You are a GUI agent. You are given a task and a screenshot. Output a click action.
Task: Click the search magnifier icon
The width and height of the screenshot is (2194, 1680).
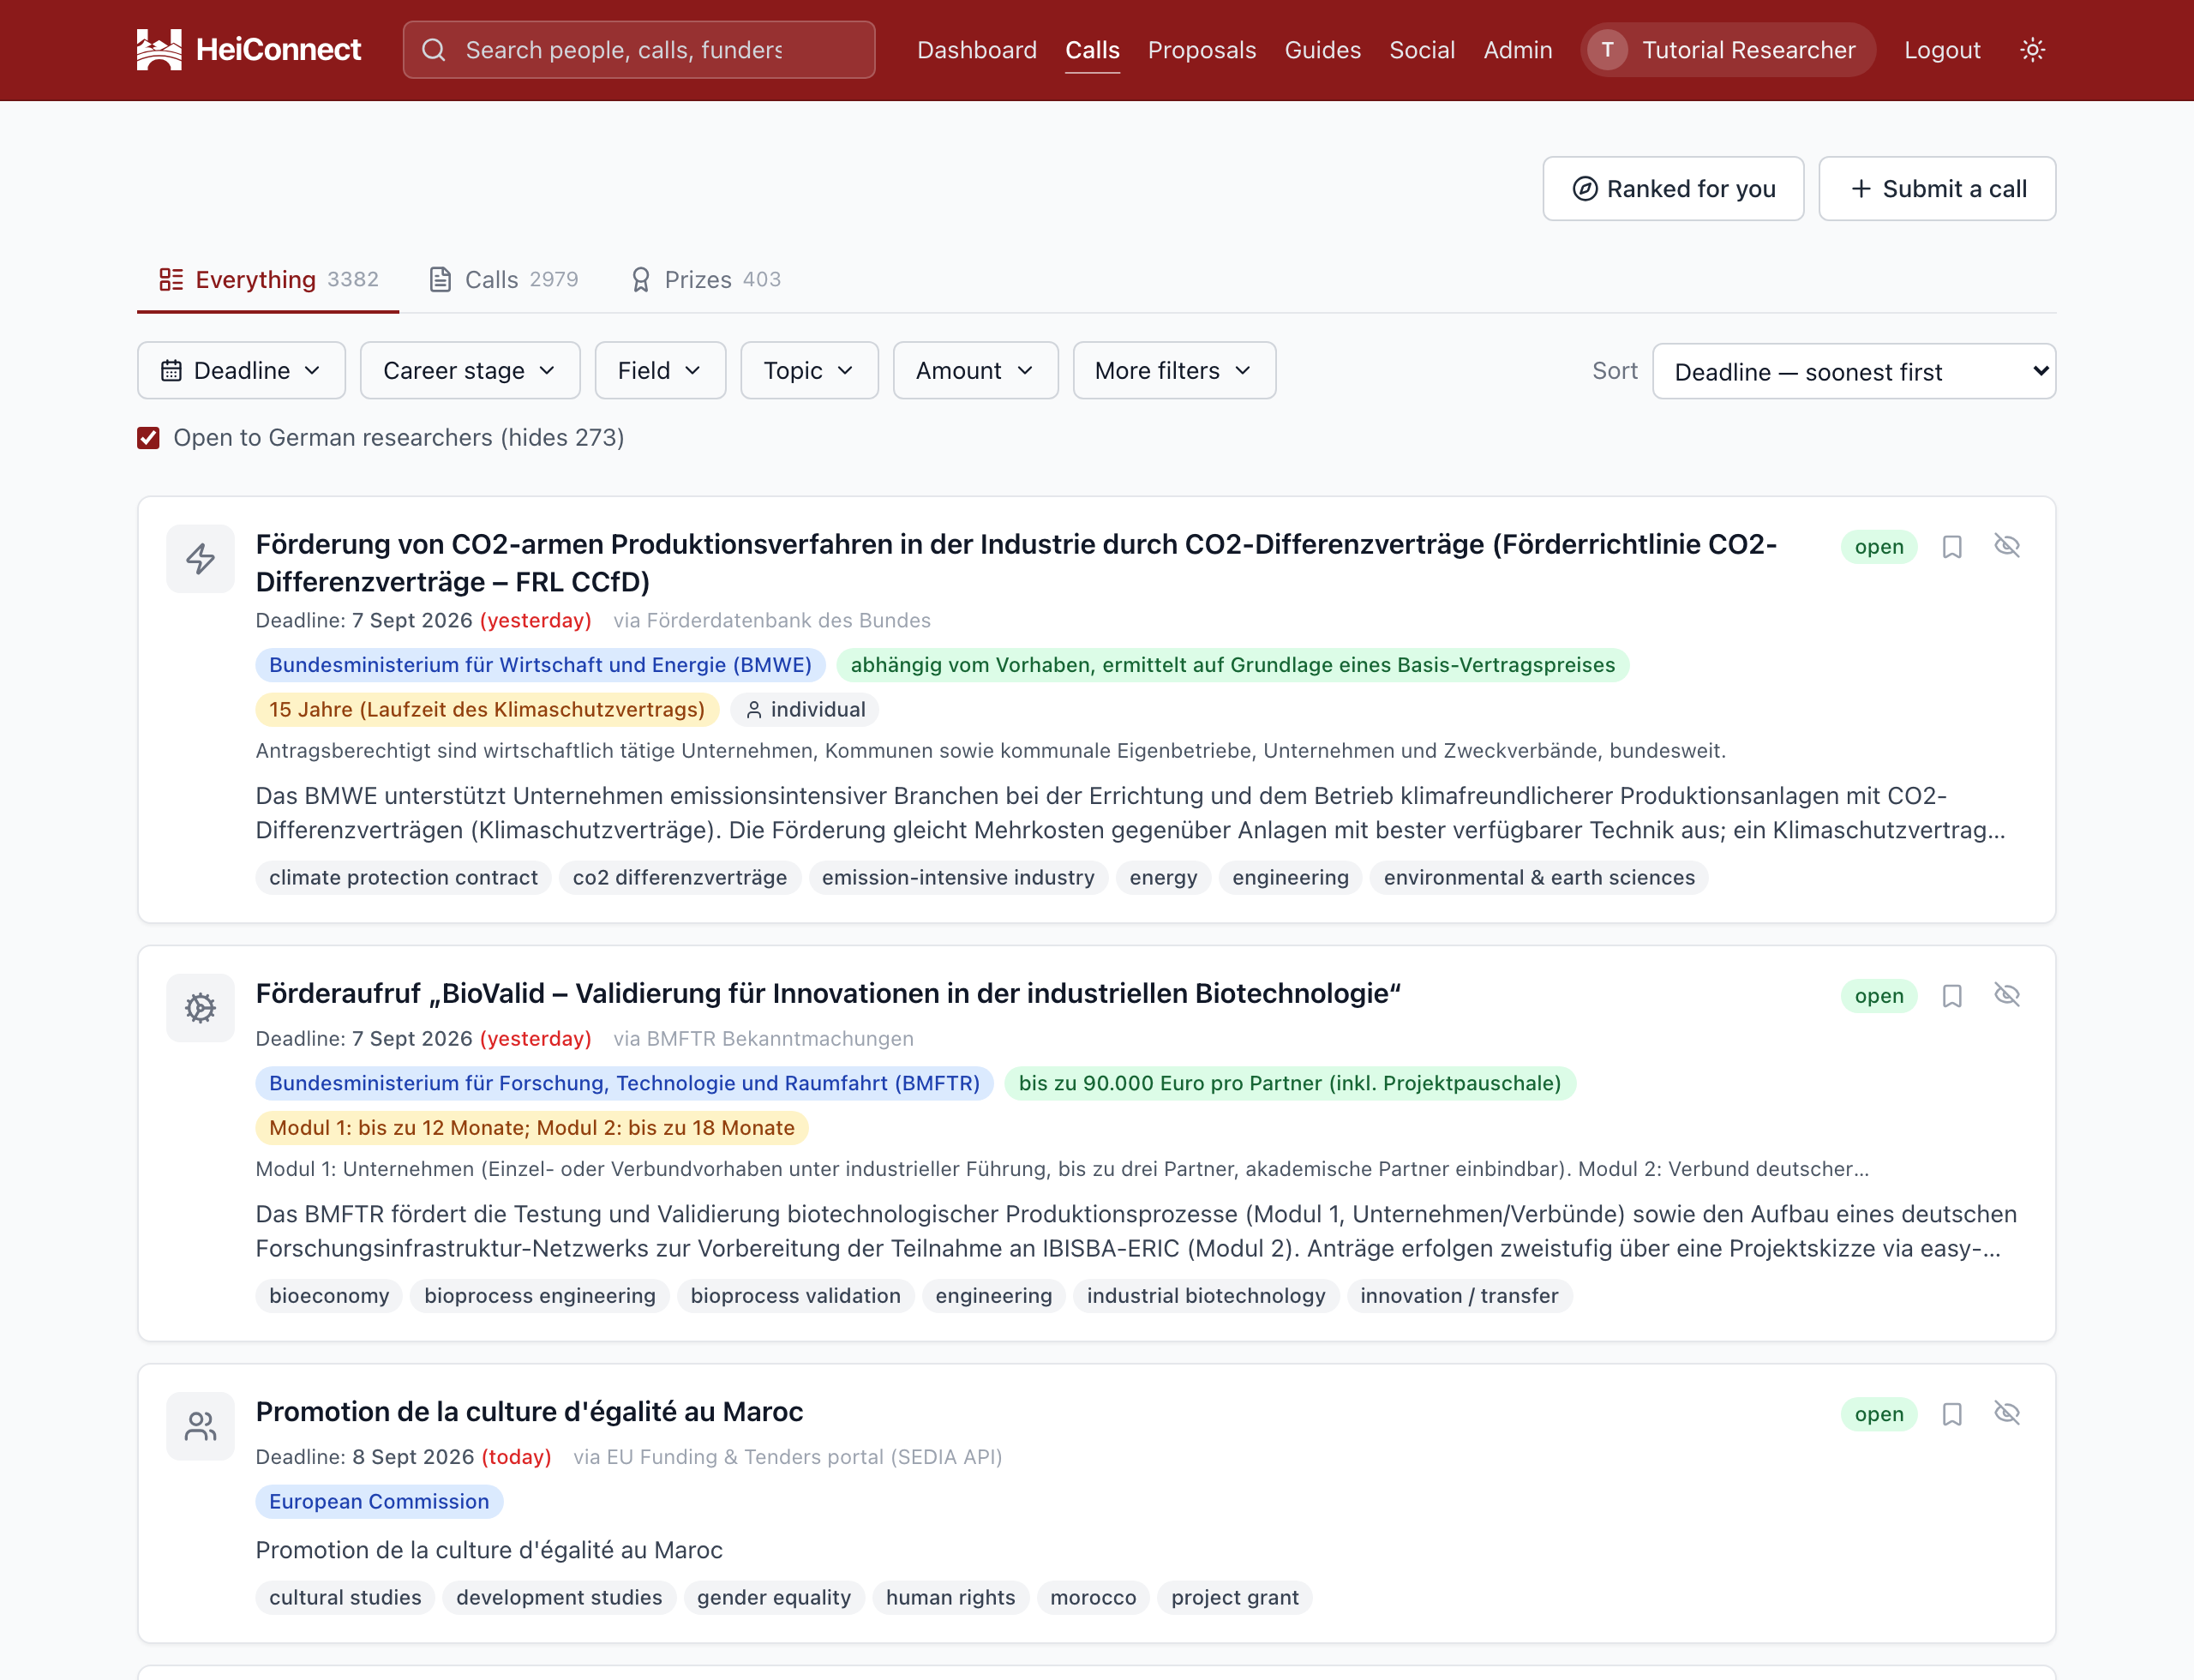(x=433, y=50)
